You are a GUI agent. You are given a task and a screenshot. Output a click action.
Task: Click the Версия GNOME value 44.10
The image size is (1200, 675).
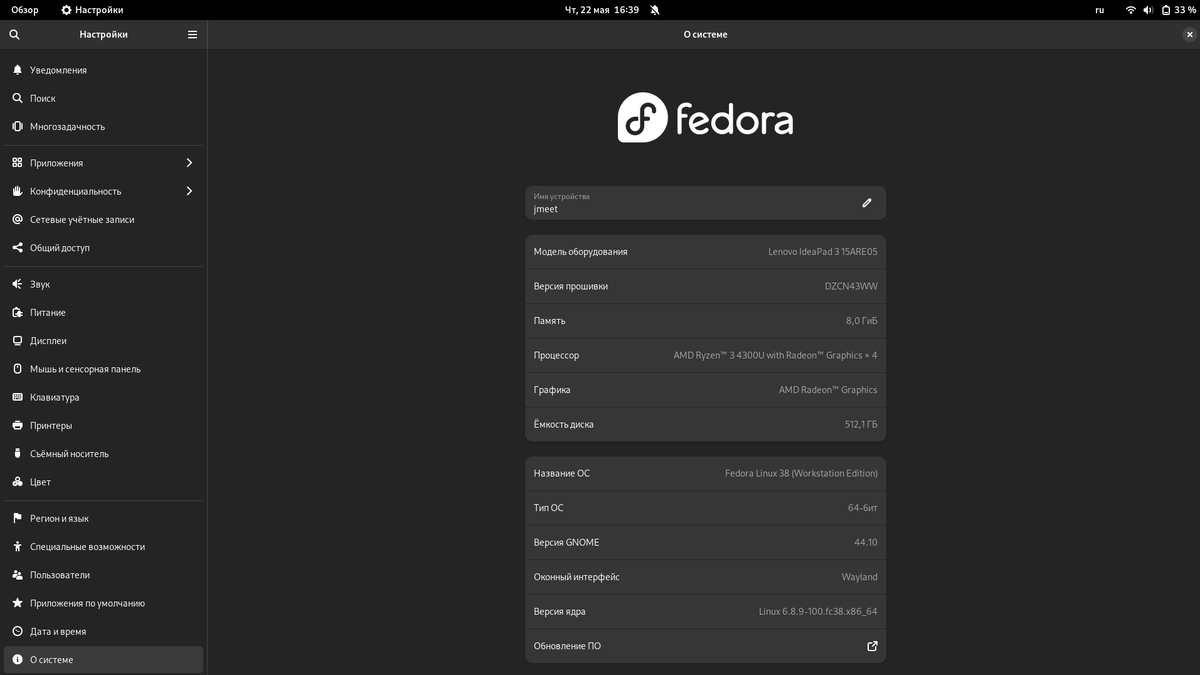pyautogui.click(x=866, y=542)
